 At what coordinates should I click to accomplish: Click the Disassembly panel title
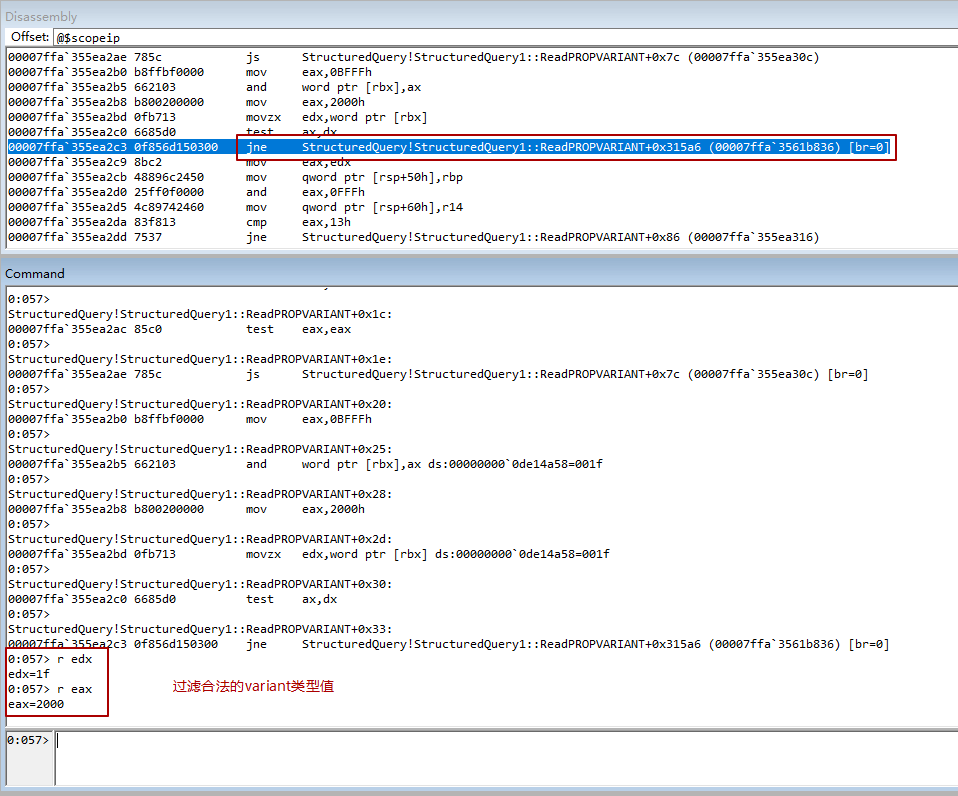(41, 16)
